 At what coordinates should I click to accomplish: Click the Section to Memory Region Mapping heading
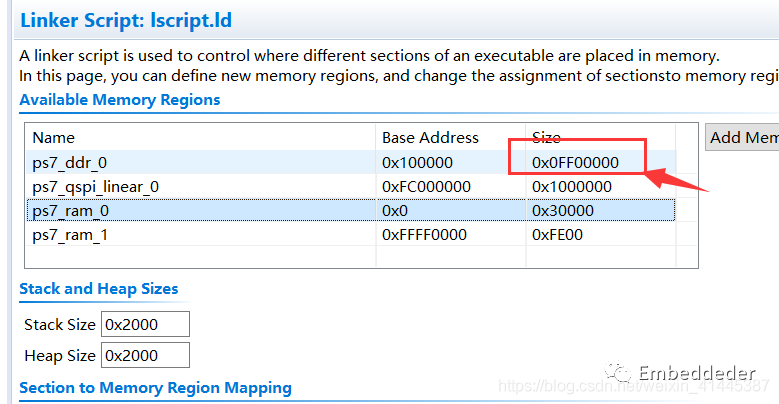(x=156, y=388)
